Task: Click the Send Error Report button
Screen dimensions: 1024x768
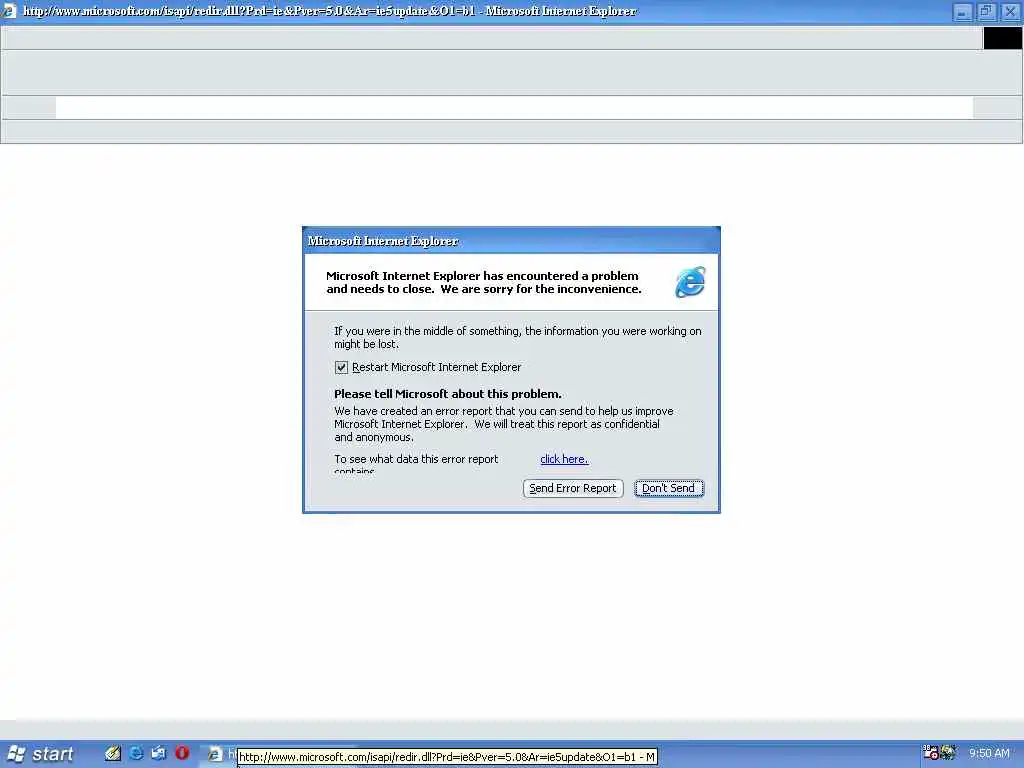Action: tap(573, 488)
